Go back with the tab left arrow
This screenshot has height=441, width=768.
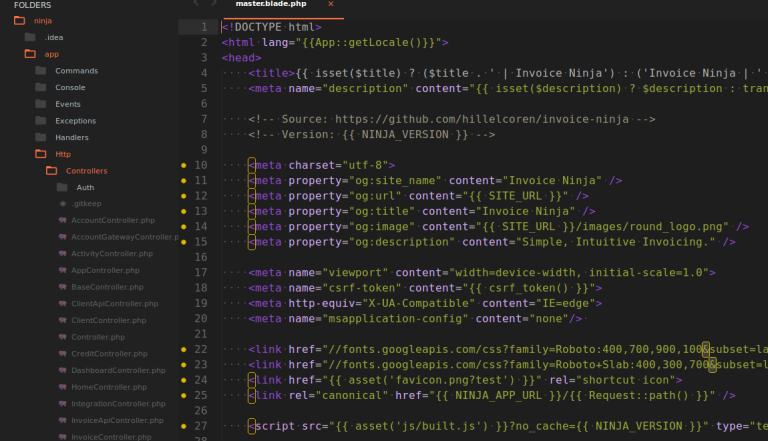[x=196, y=3]
